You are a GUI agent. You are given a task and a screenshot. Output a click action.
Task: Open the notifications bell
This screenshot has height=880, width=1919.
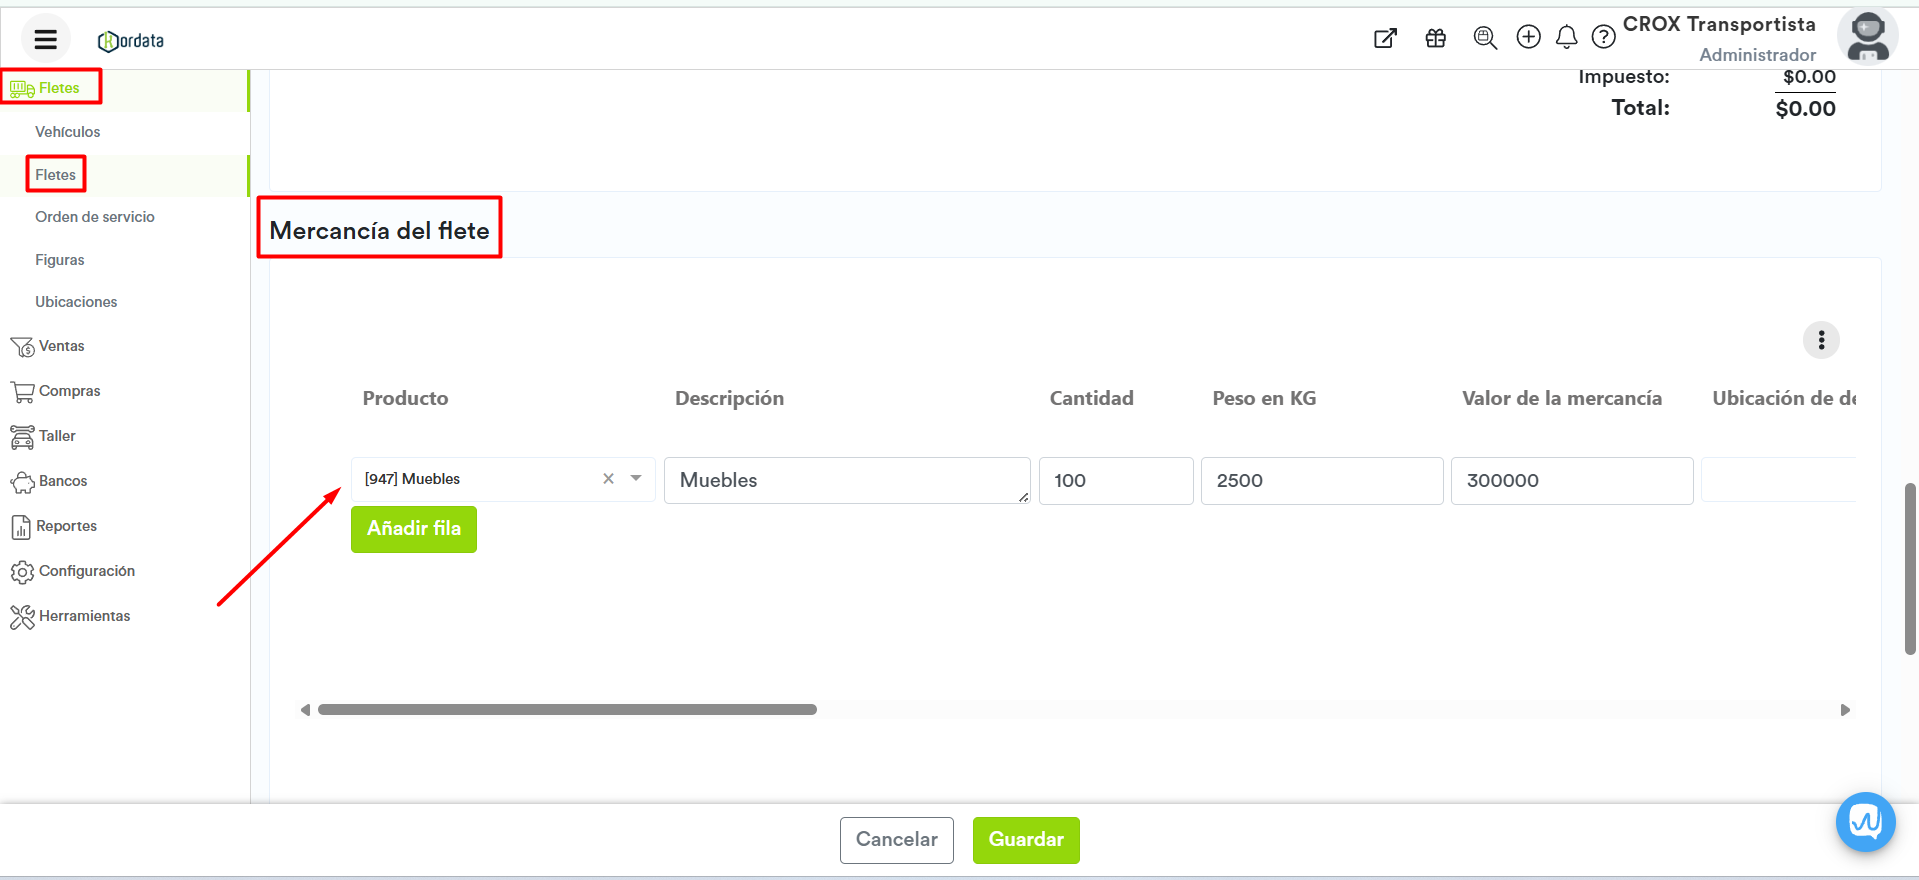click(1567, 37)
